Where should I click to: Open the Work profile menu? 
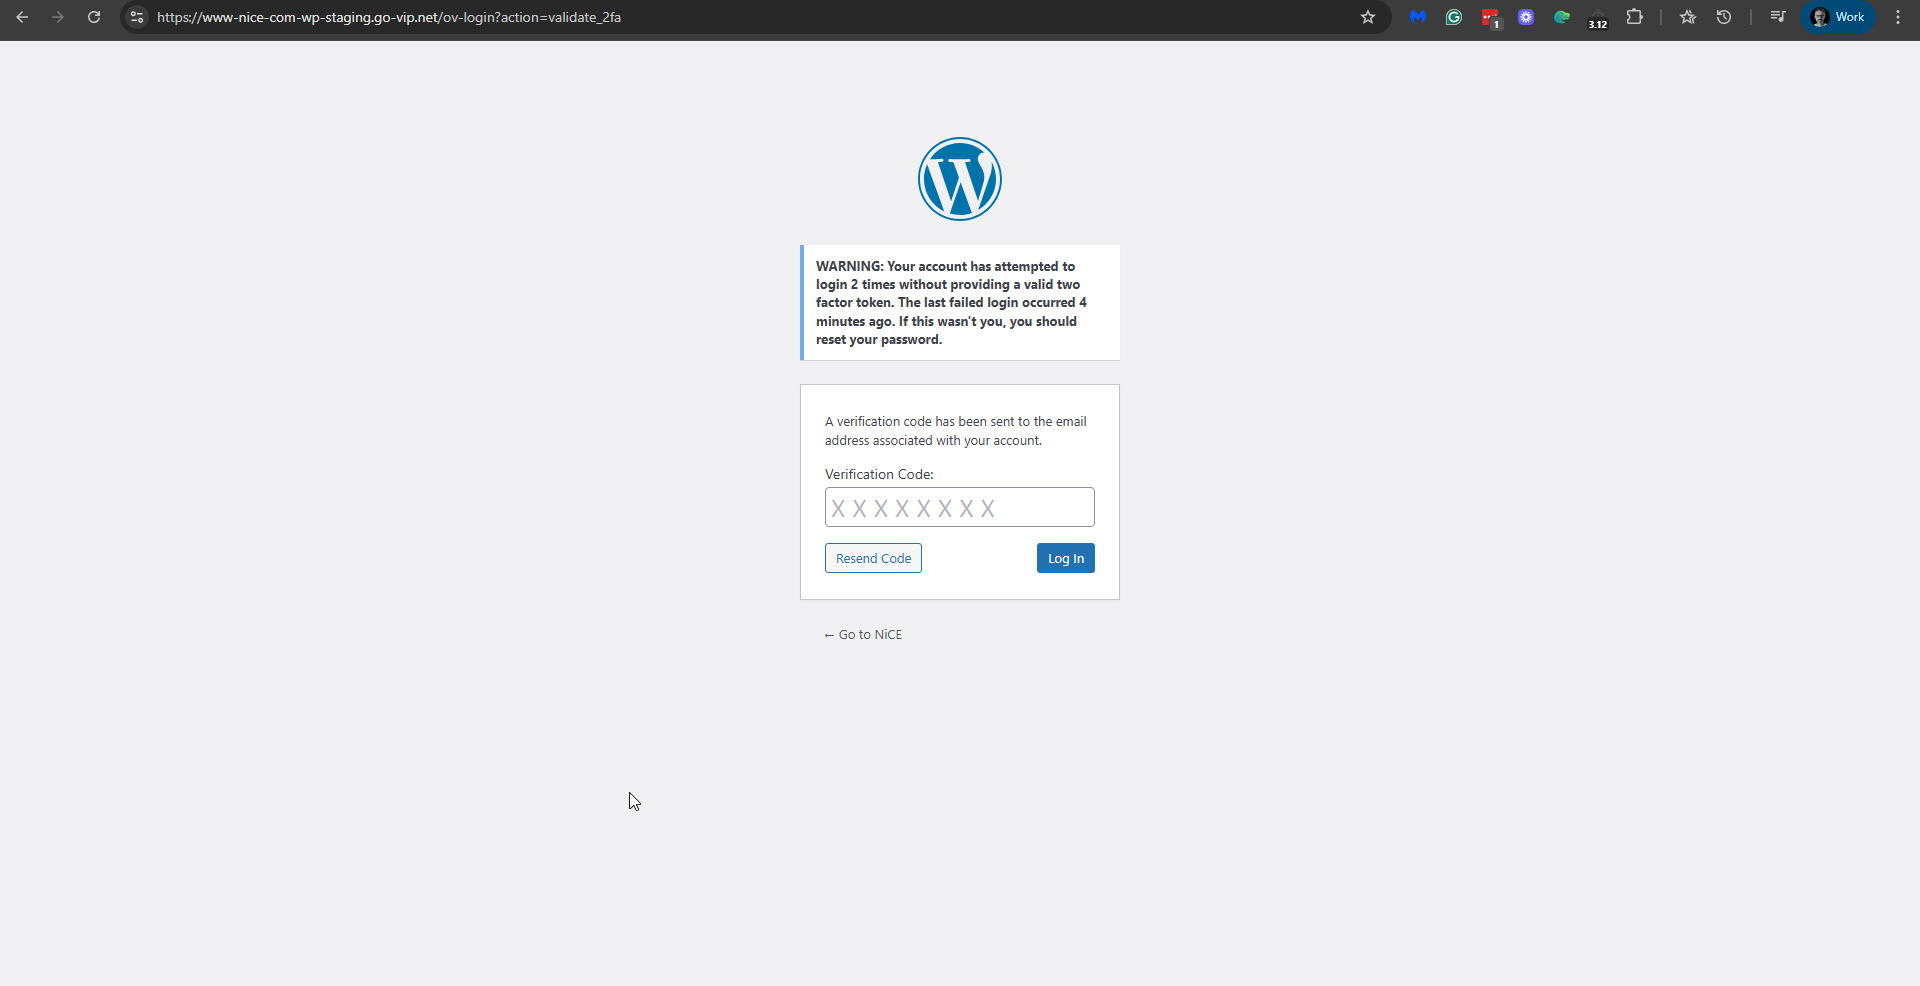1838,17
